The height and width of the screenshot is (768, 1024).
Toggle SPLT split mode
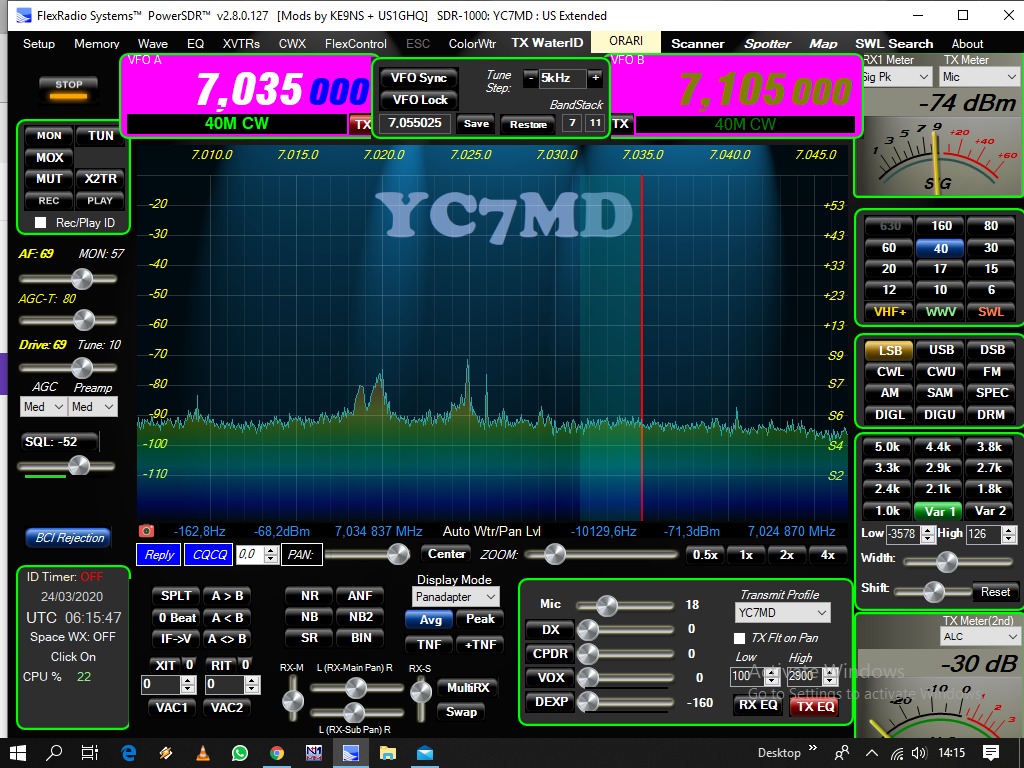(176, 596)
